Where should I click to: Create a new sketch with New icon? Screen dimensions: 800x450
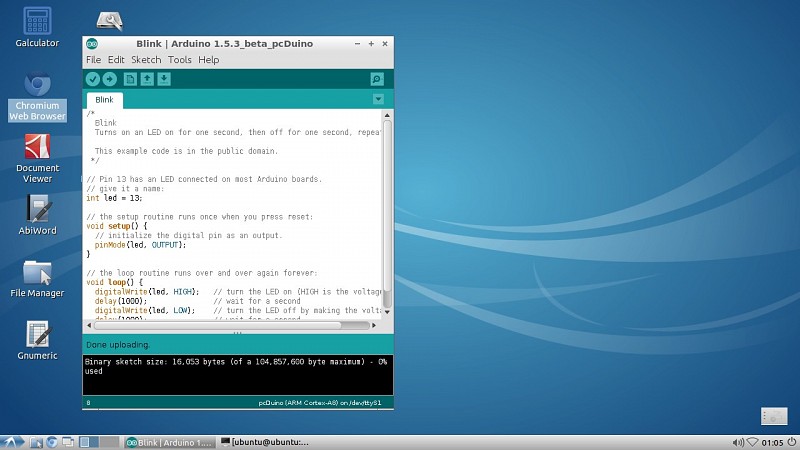tap(130, 79)
